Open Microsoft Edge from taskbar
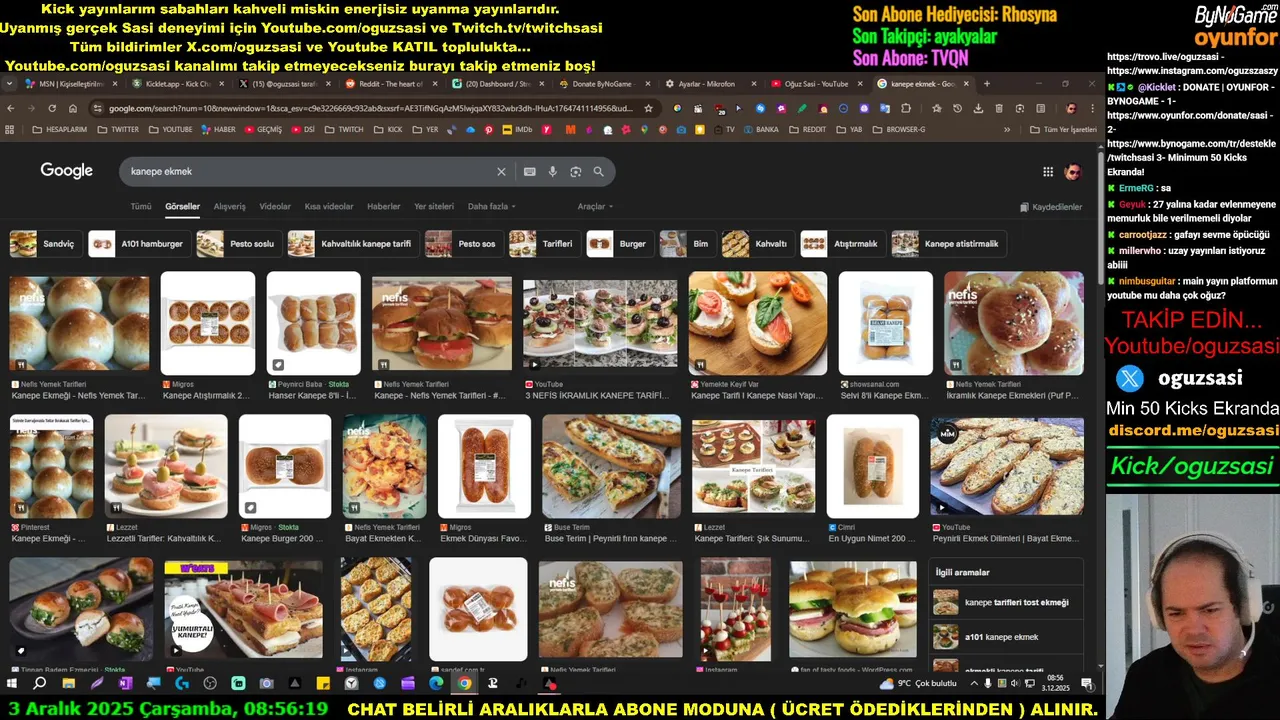The width and height of the screenshot is (1280, 720). (x=436, y=684)
